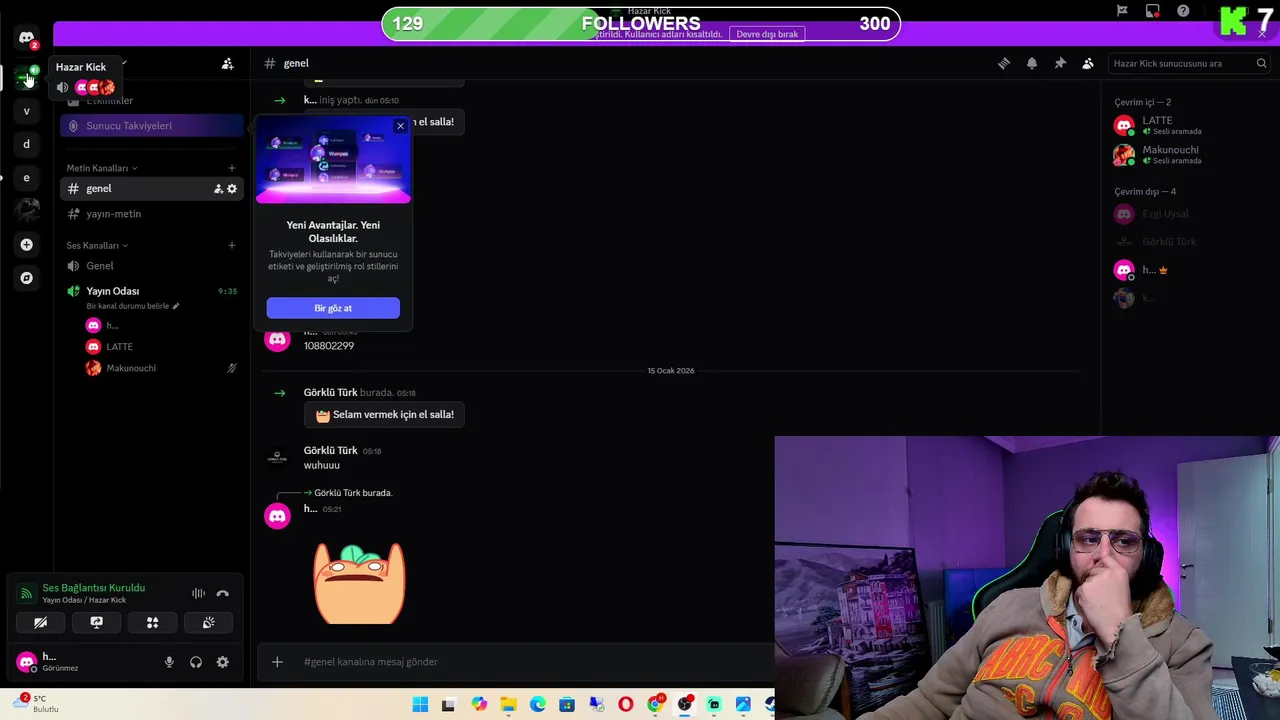Screen dimensions: 1280x720
Task: Toggle camera on in voice panel
Action: pos(41,623)
